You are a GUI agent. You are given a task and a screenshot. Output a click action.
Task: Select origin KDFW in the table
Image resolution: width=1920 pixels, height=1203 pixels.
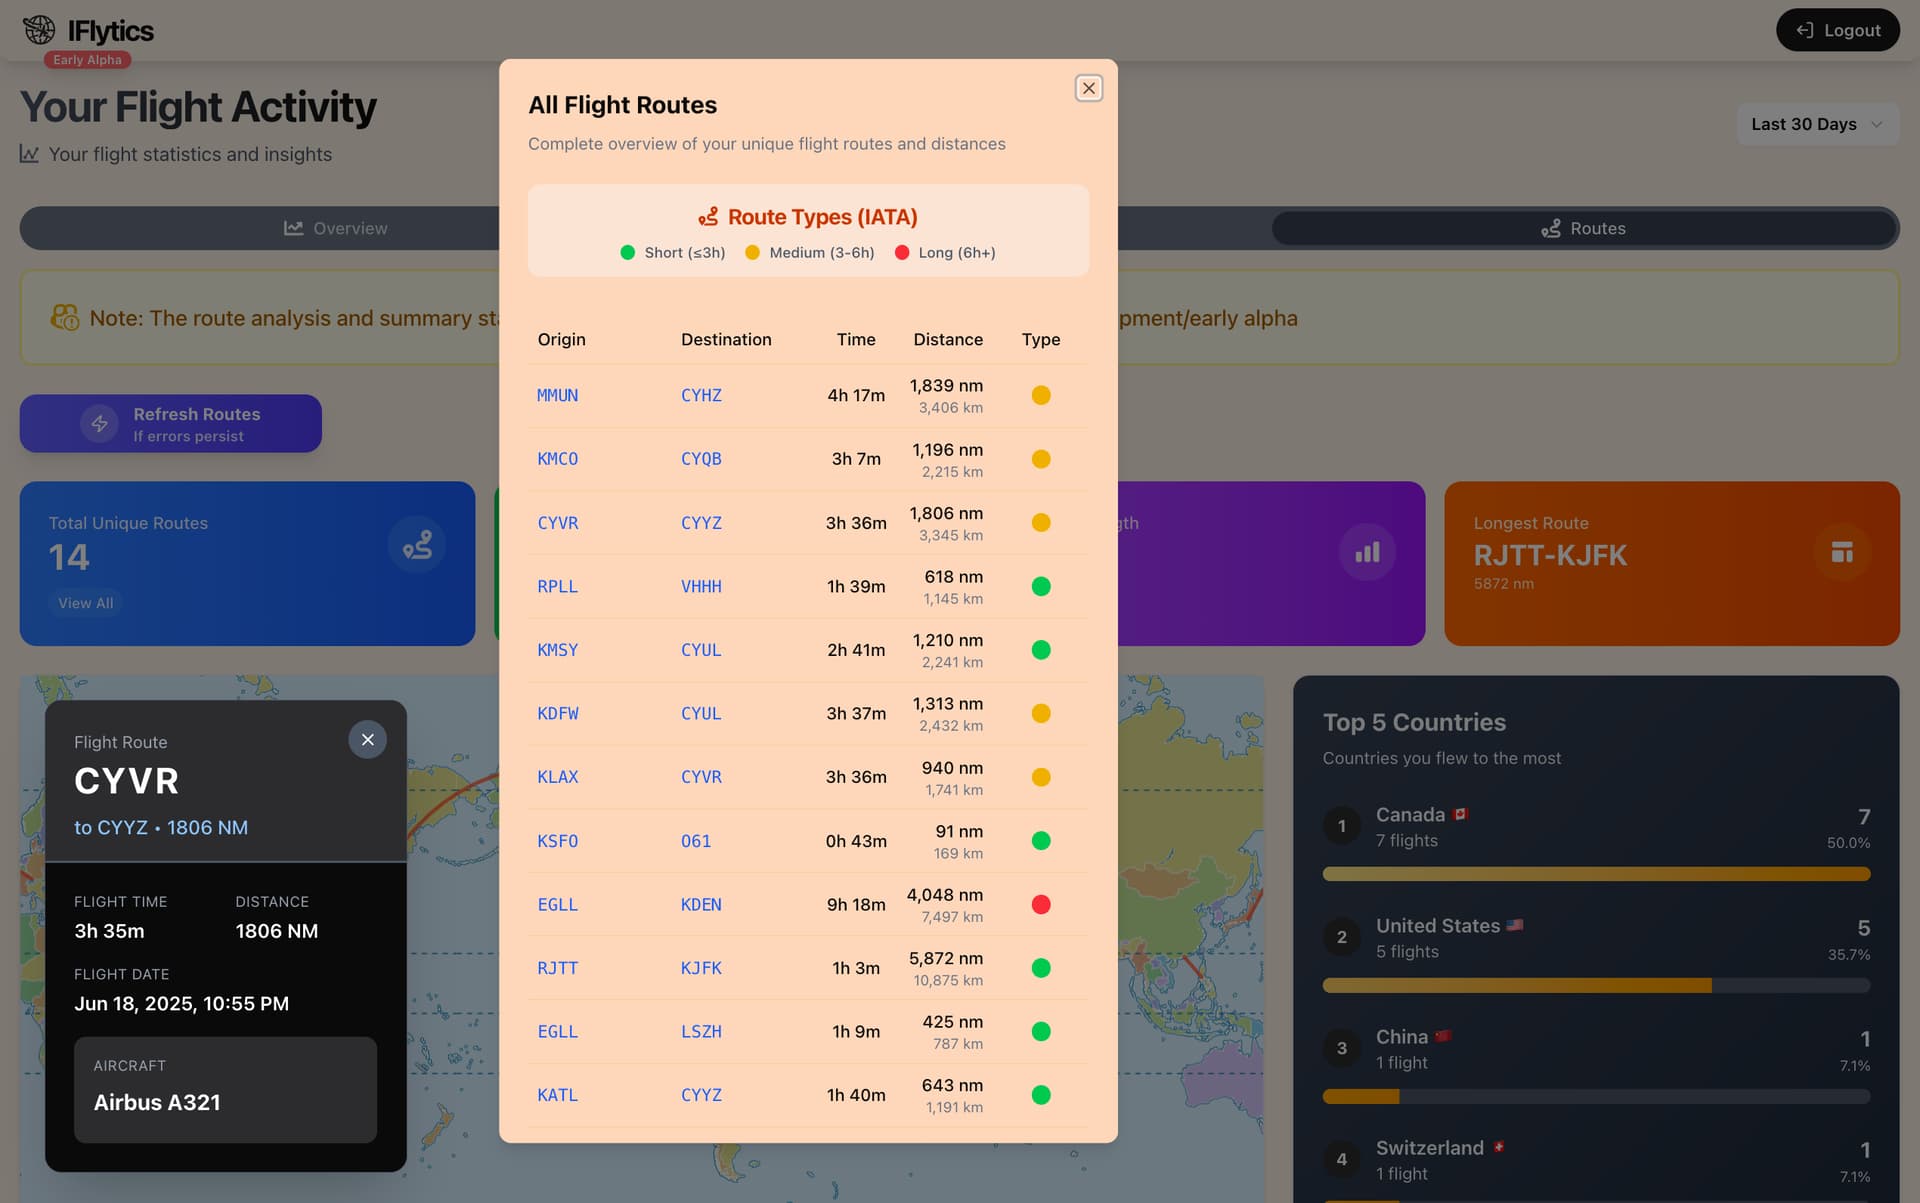pyautogui.click(x=557, y=714)
